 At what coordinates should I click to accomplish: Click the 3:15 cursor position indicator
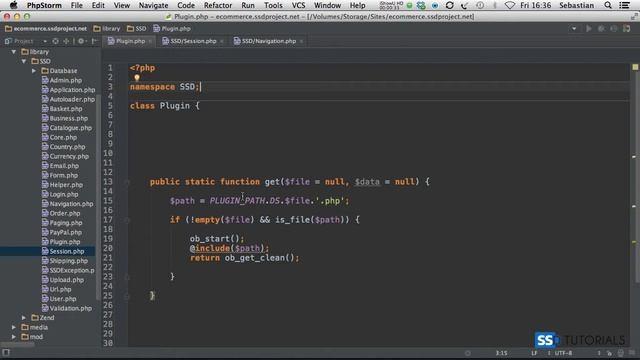pos(501,353)
